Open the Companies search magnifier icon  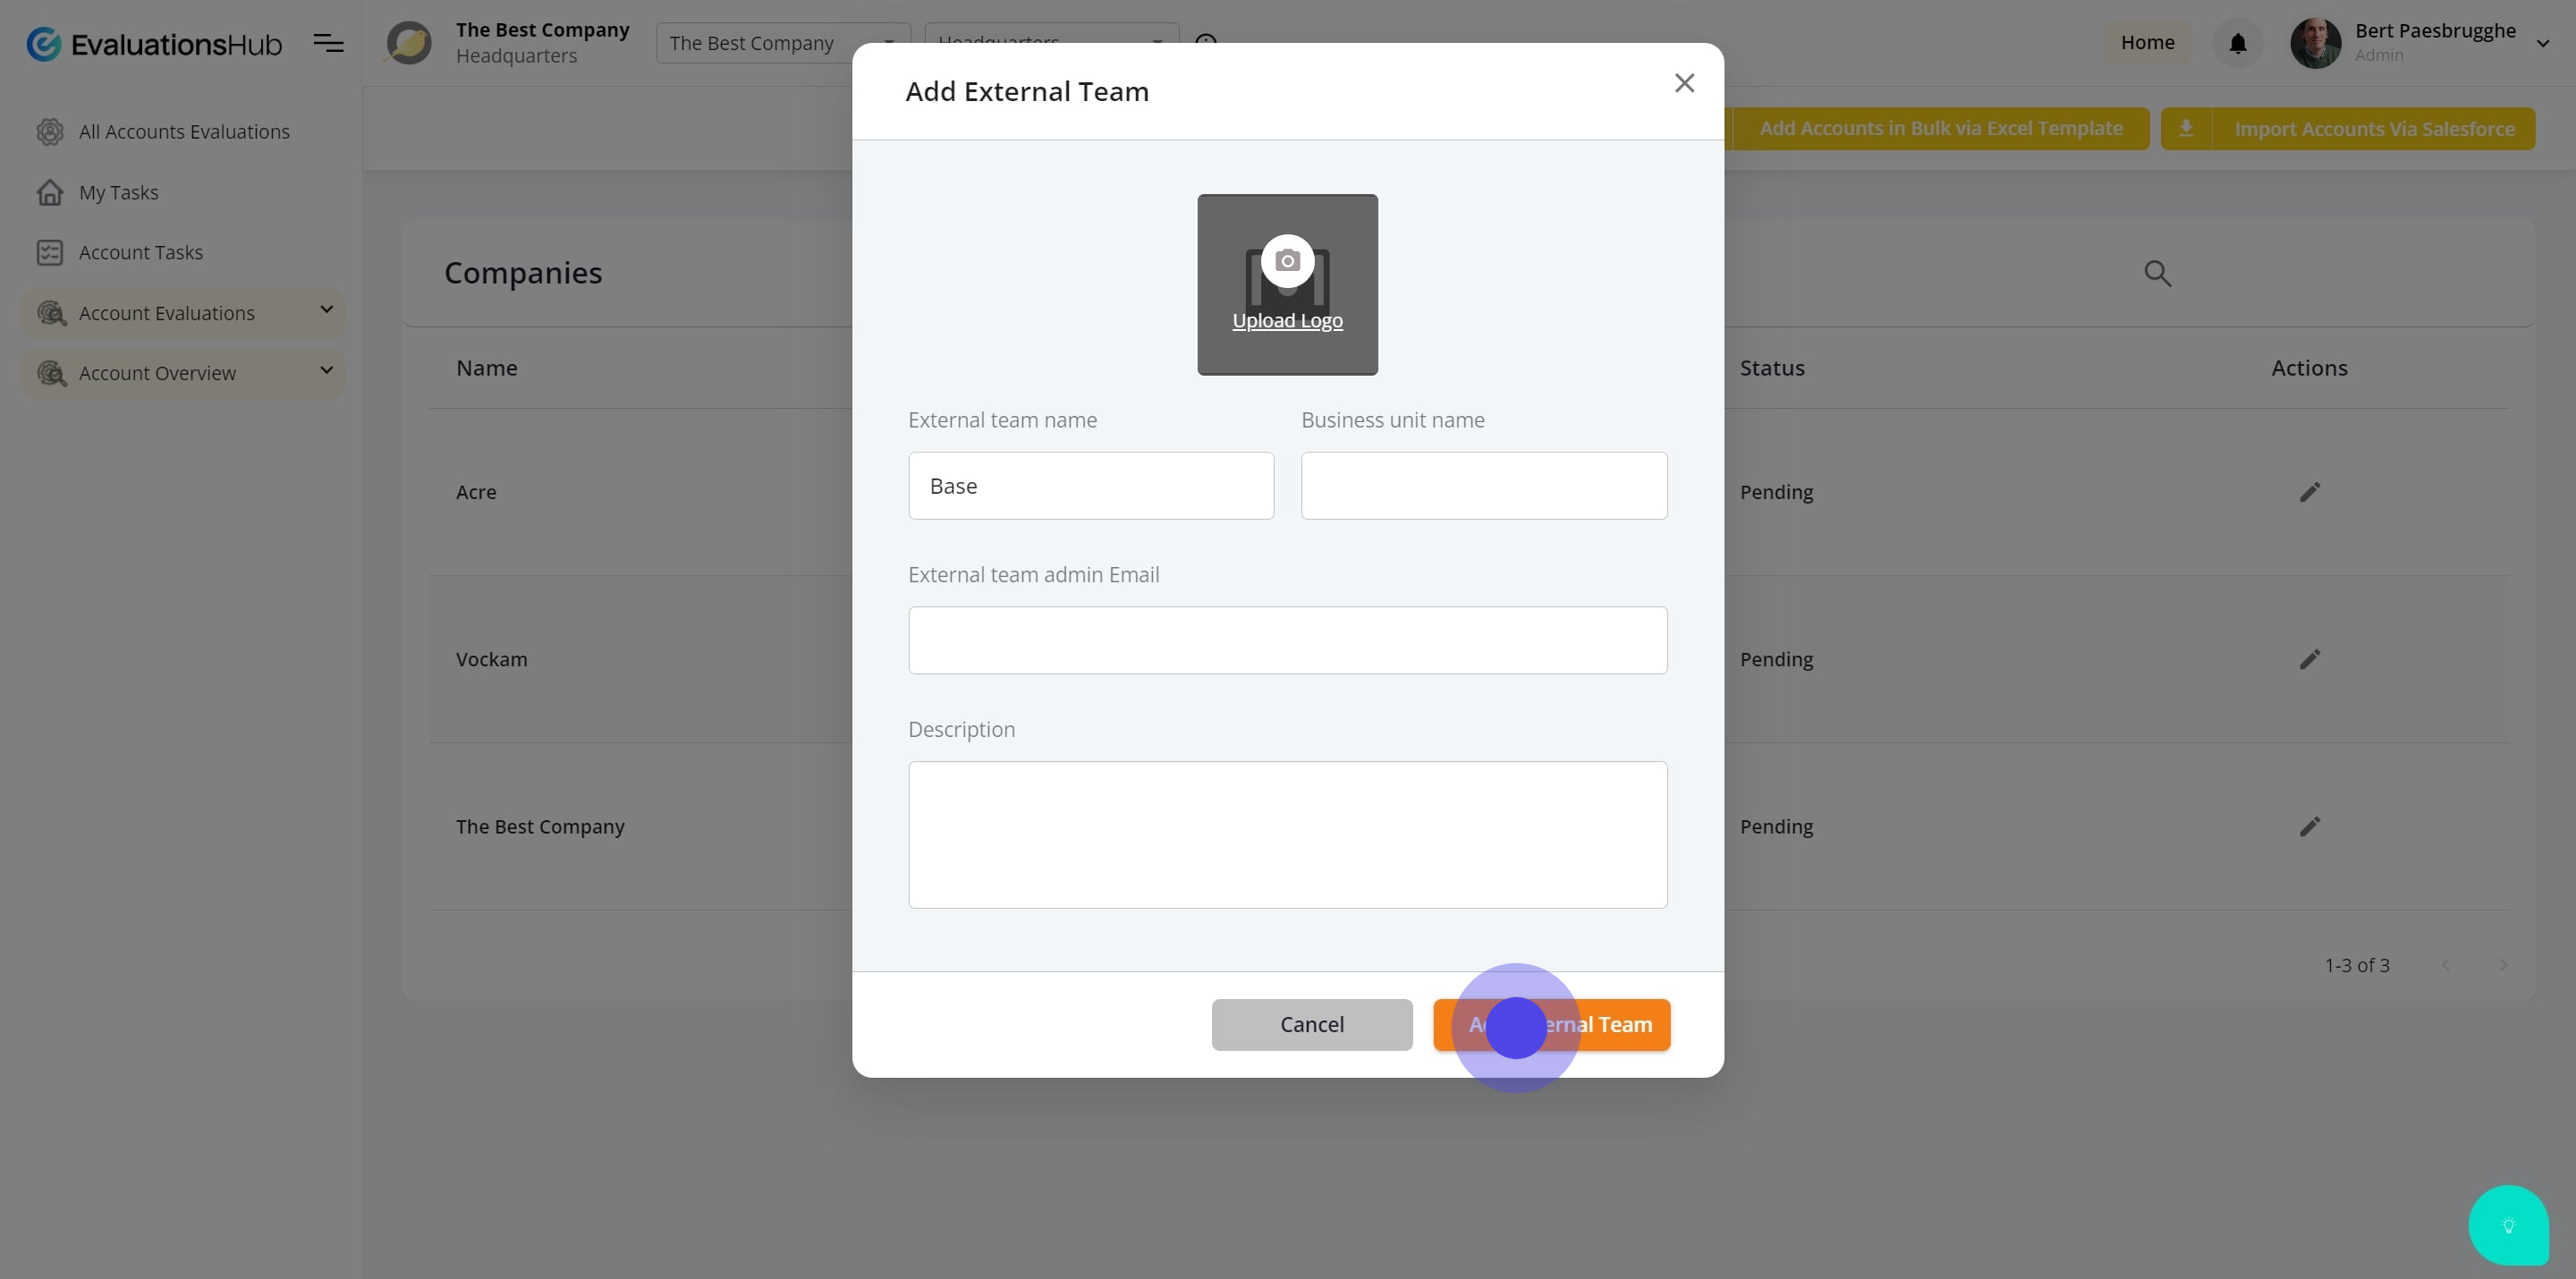(x=2157, y=274)
